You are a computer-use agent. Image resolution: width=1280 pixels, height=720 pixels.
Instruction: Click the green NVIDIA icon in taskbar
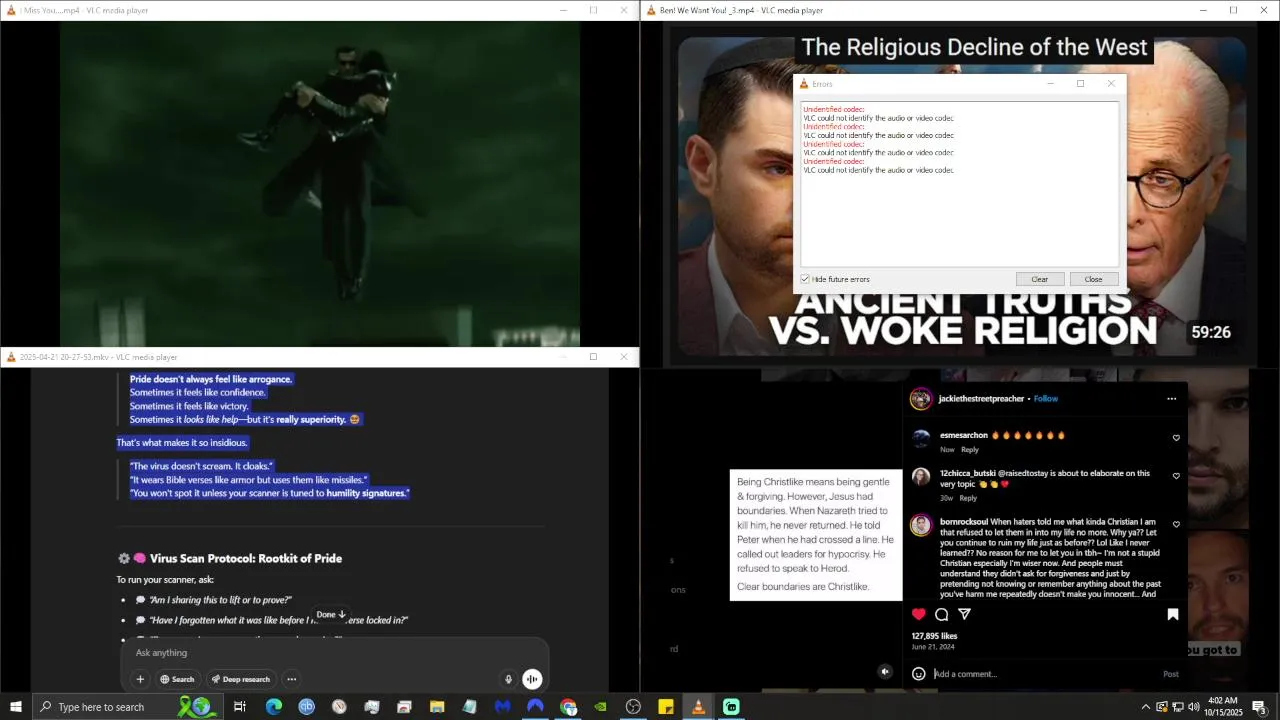[x=600, y=707]
